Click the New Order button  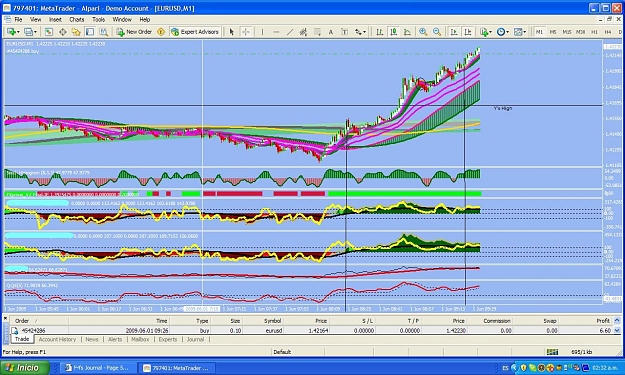(x=134, y=32)
